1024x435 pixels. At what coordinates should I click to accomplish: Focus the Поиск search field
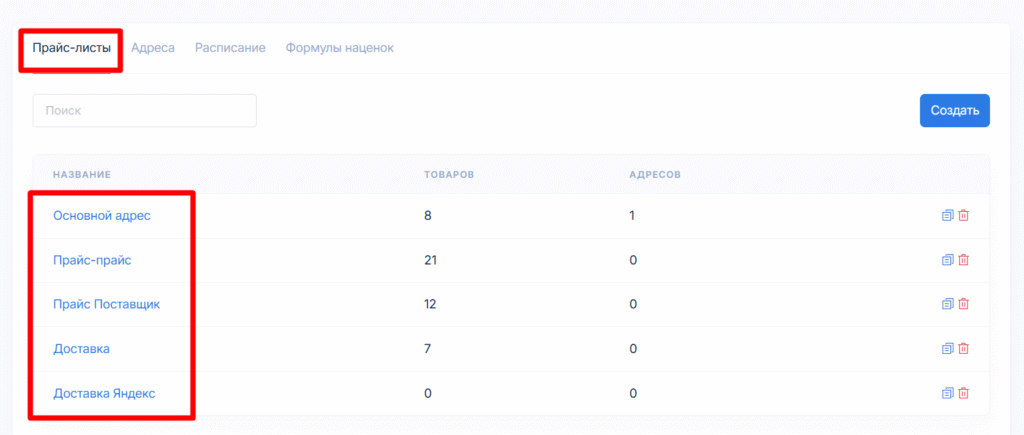click(x=144, y=111)
